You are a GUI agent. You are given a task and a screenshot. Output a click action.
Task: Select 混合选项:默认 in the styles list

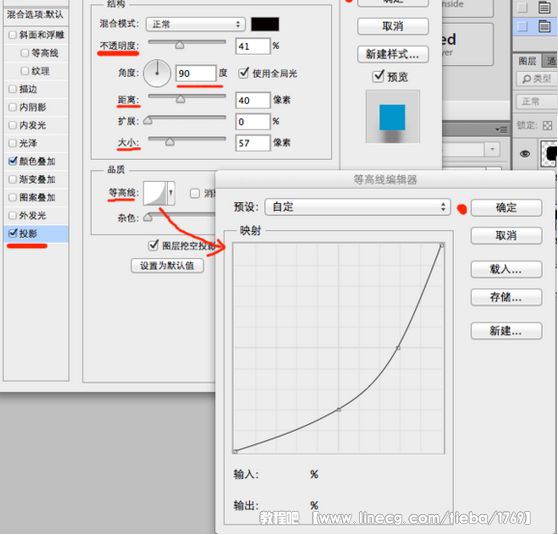coord(36,15)
